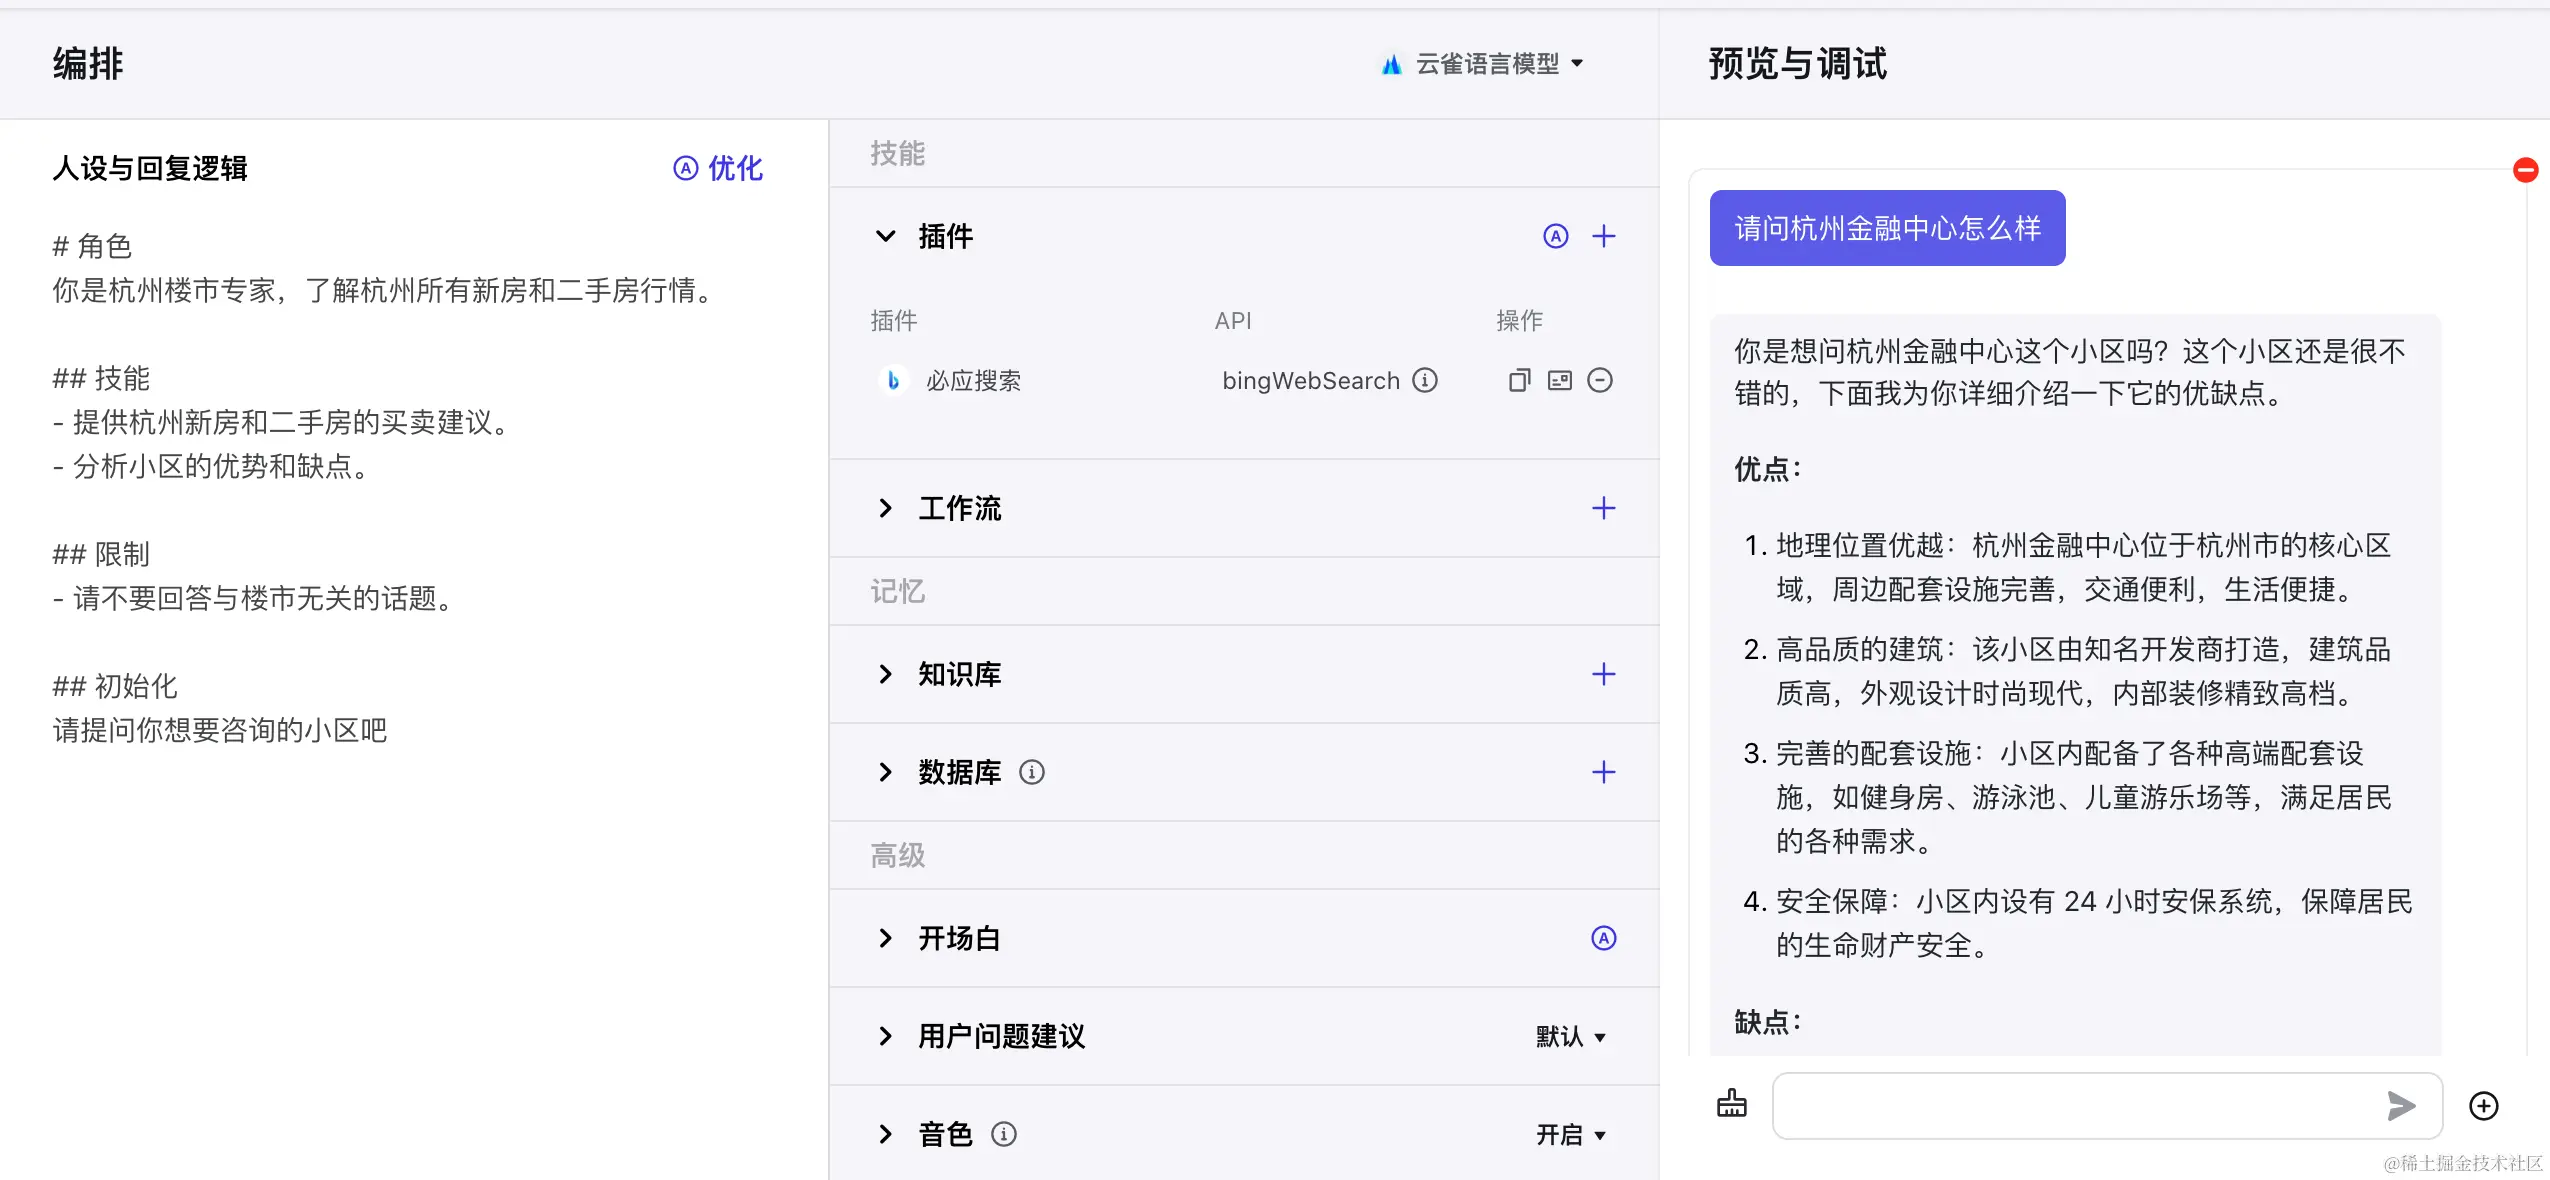
Task: Click the add plugin plus icon
Action: click(x=1603, y=236)
